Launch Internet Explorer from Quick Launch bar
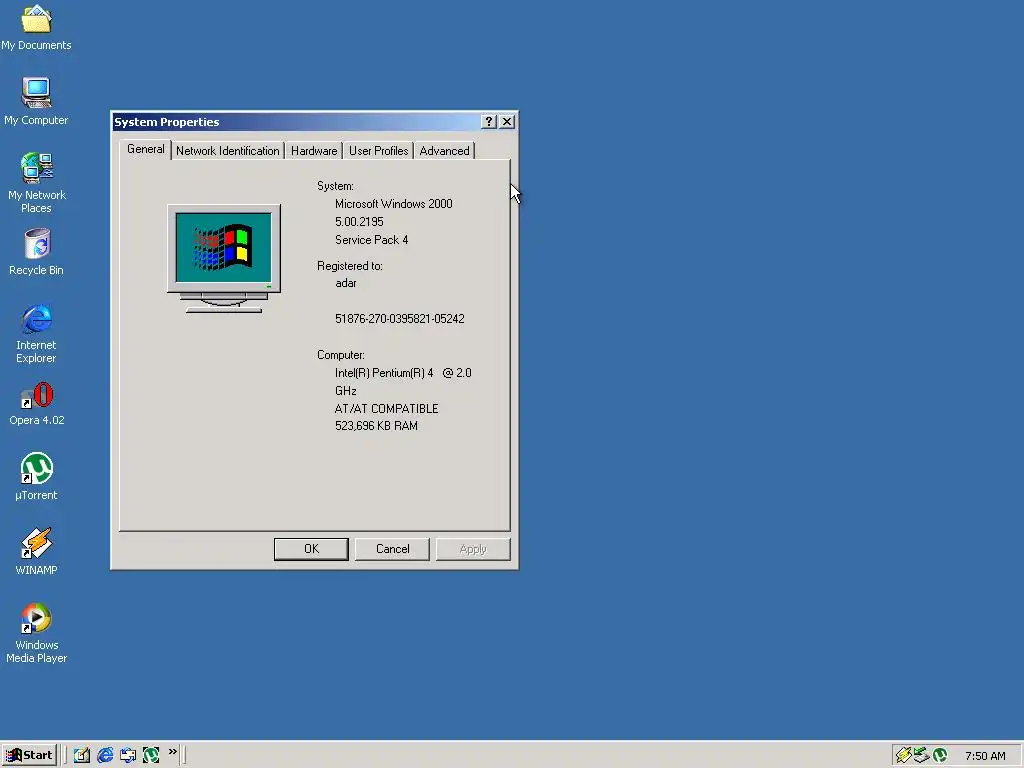Viewport: 1024px width, 768px height. coord(105,755)
